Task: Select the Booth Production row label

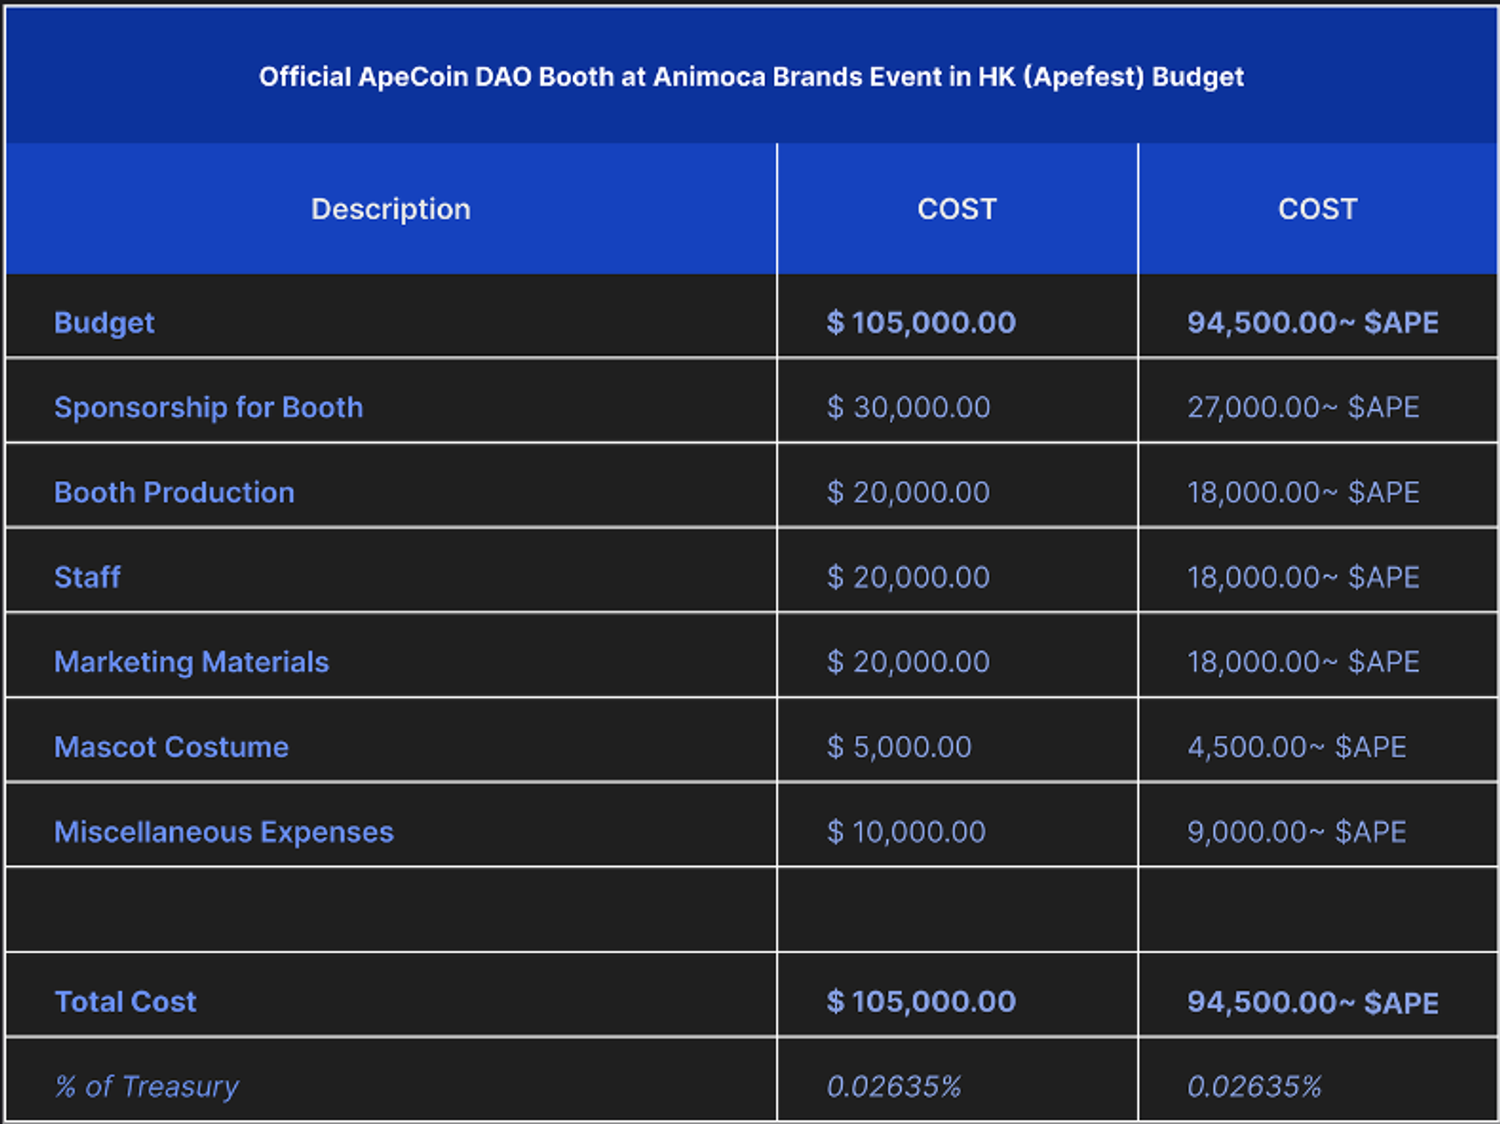Action: 174,493
